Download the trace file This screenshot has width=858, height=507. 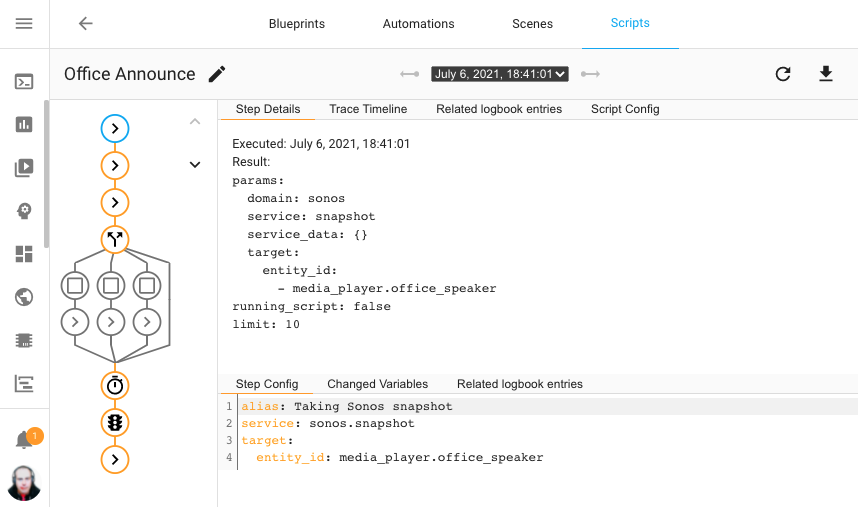tap(826, 74)
